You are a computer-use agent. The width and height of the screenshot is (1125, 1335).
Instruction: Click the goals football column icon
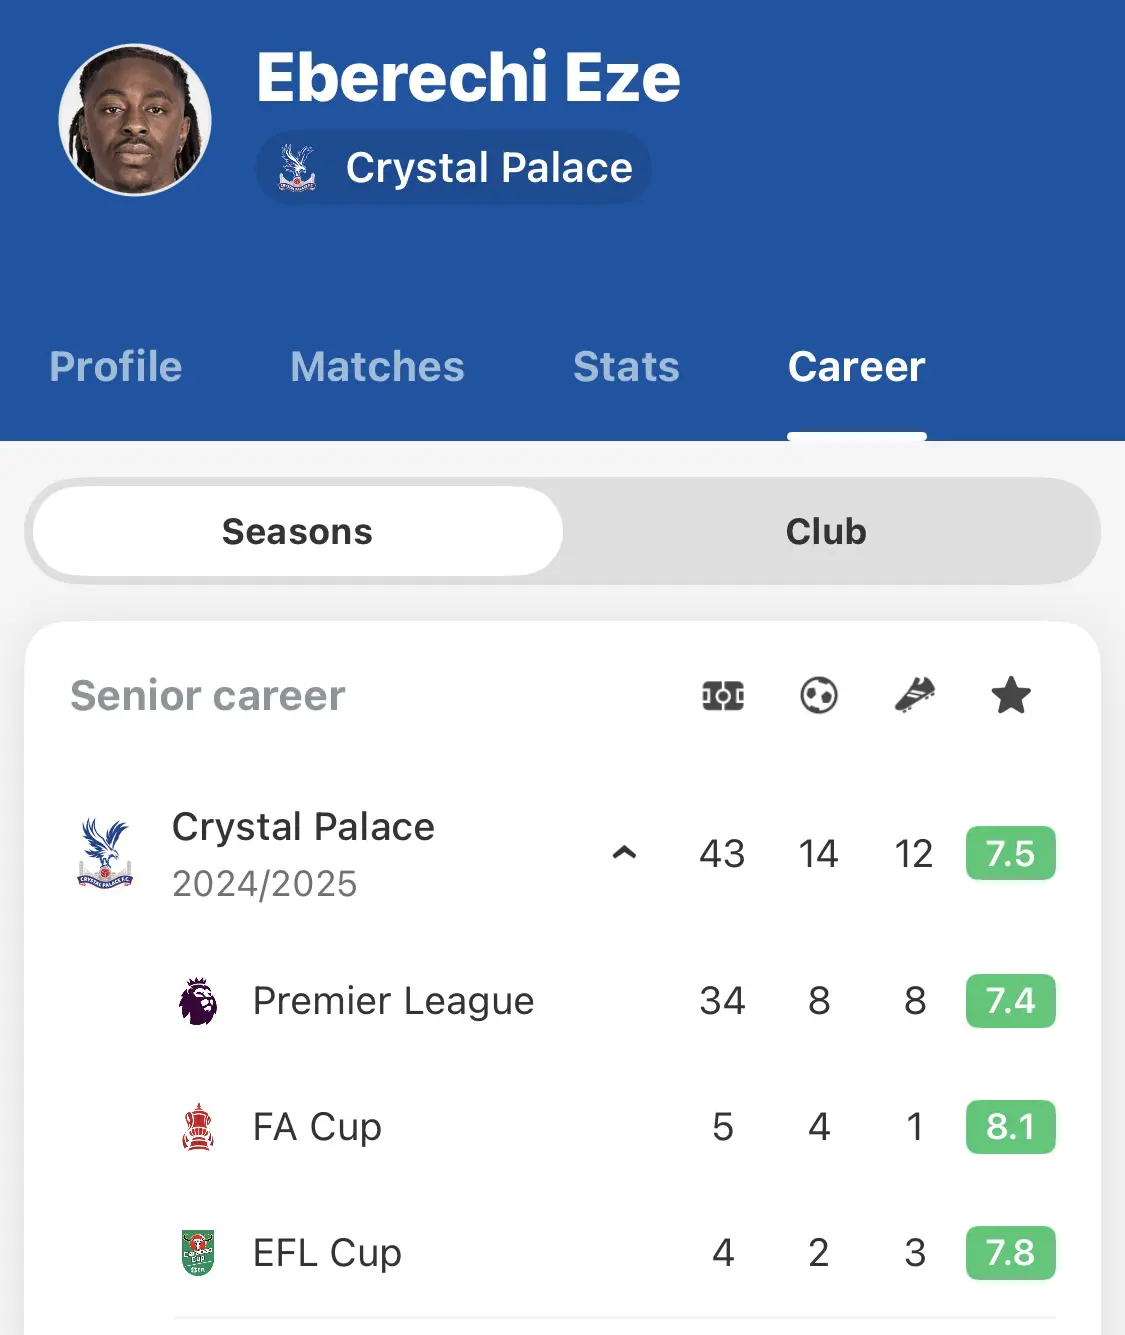[x=819, y=695]
